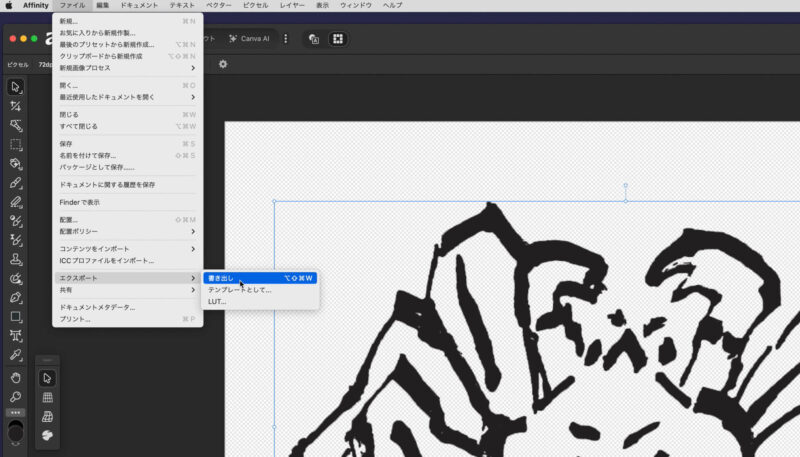This screenshot has width=800, height=457.
Task: Open the vertical three-dot menu beside Canva AI
Action: point(286,39)
